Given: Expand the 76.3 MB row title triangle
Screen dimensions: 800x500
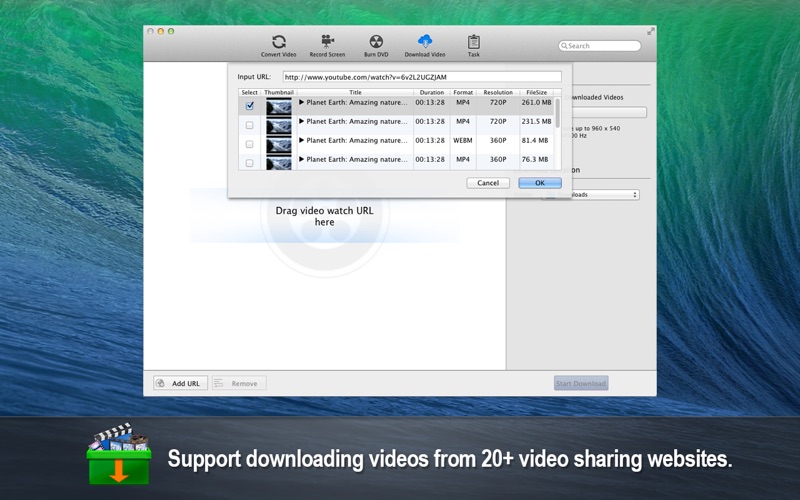Looking at the screenshot, I should coord(302,159).
